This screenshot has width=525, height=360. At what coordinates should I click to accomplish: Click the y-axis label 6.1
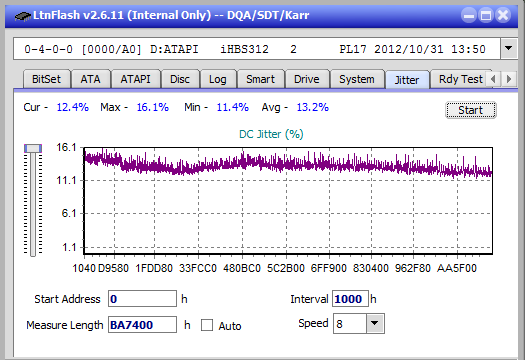pyautogui.click(x=69, y=213)
